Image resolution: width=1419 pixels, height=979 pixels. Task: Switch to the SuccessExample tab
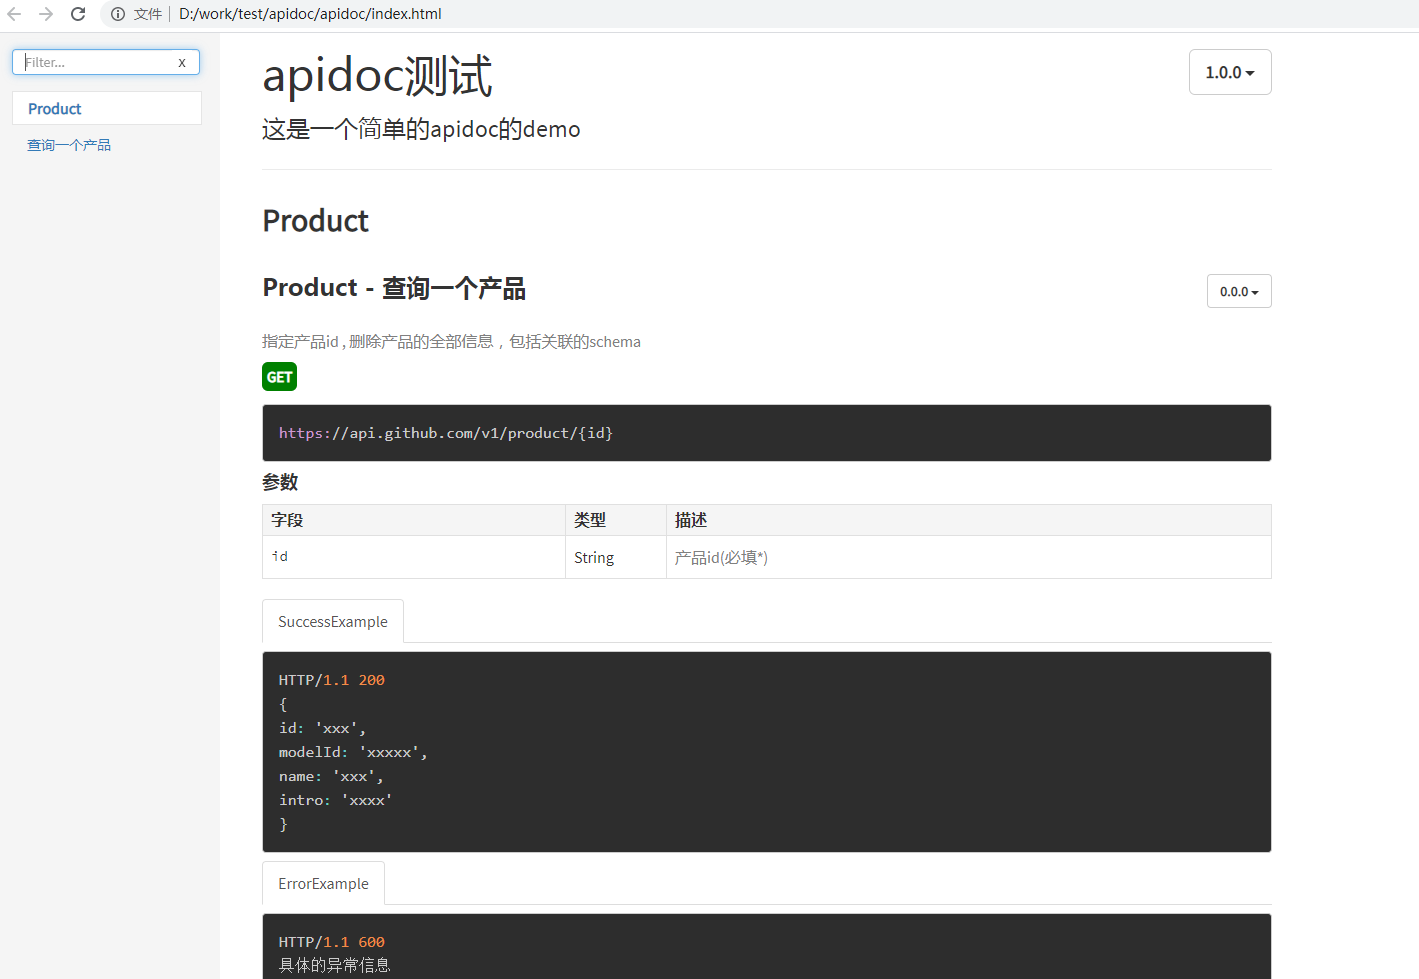[x=333, y=621]
